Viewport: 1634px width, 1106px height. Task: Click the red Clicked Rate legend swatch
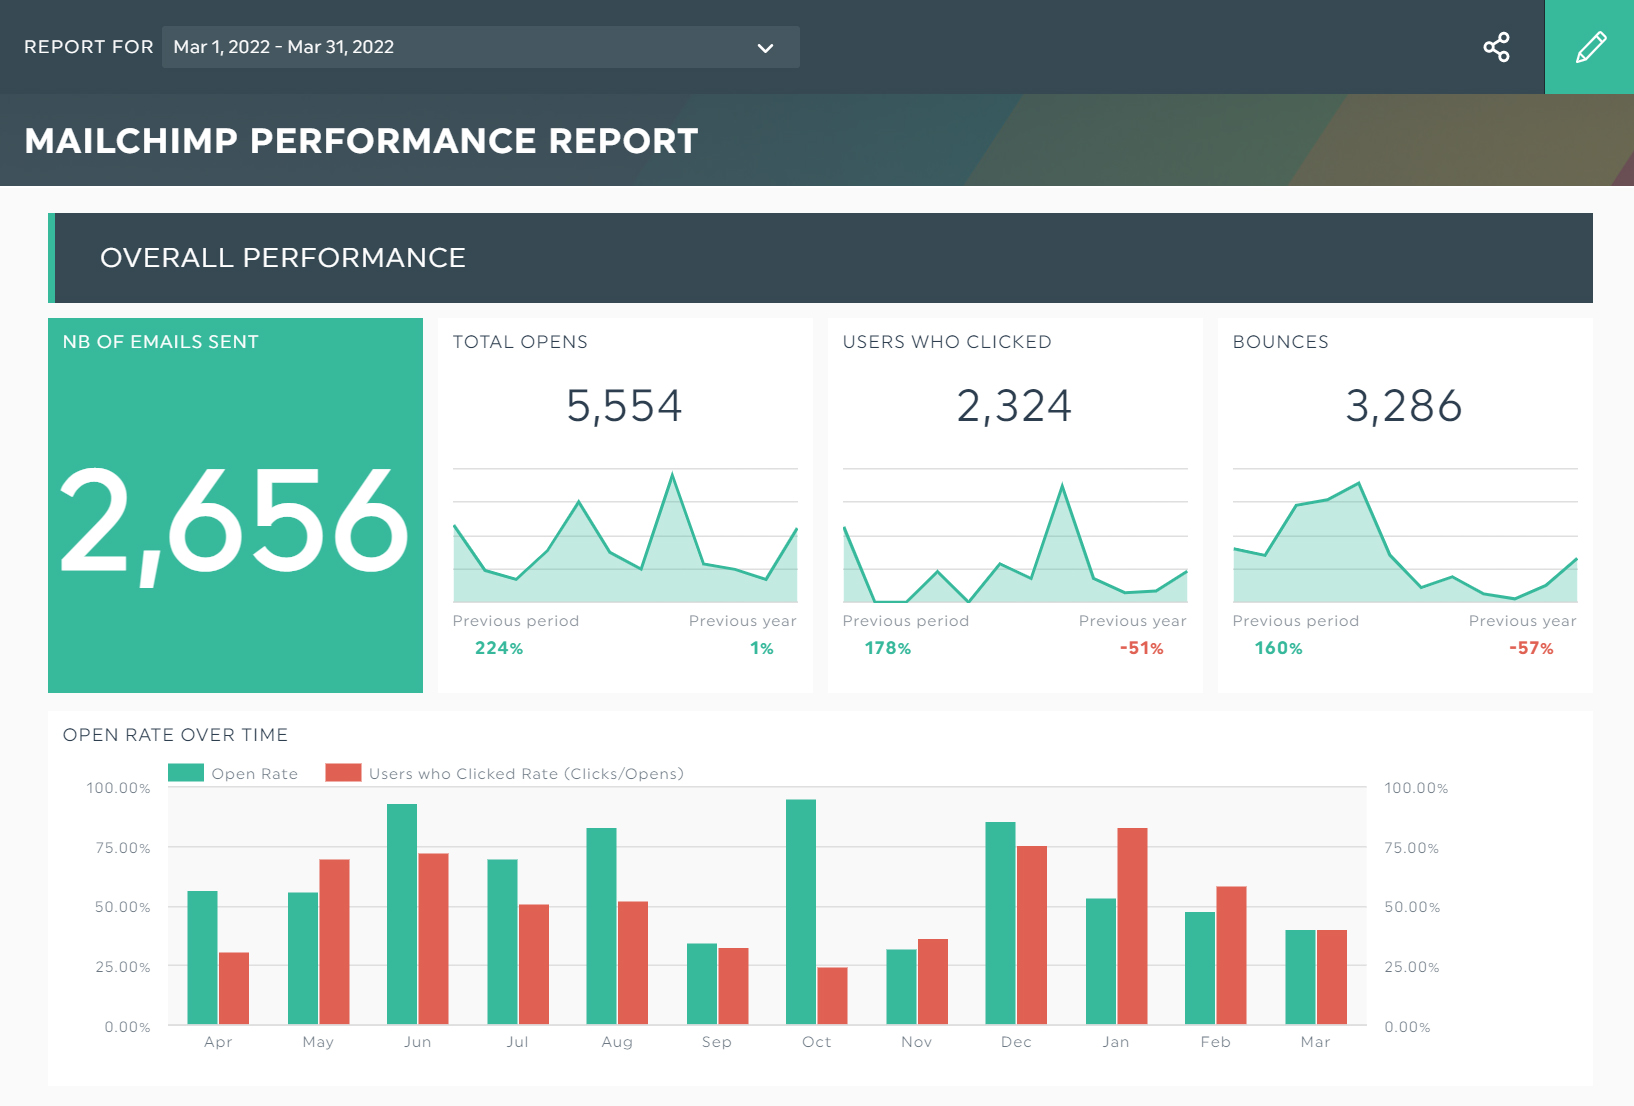(343, 772)
